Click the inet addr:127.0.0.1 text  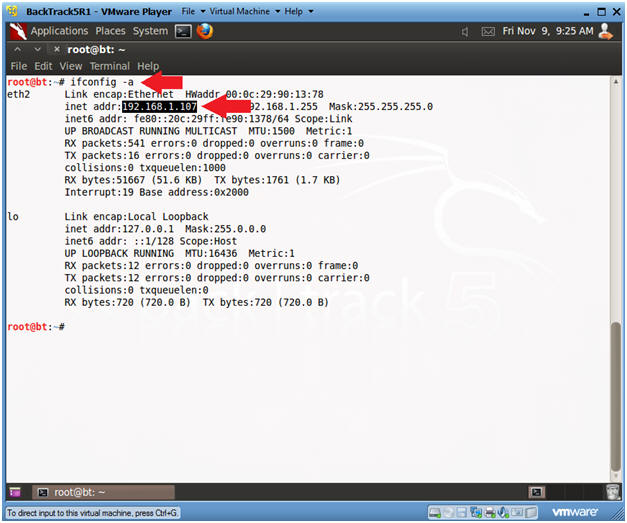tap(119, 229)
